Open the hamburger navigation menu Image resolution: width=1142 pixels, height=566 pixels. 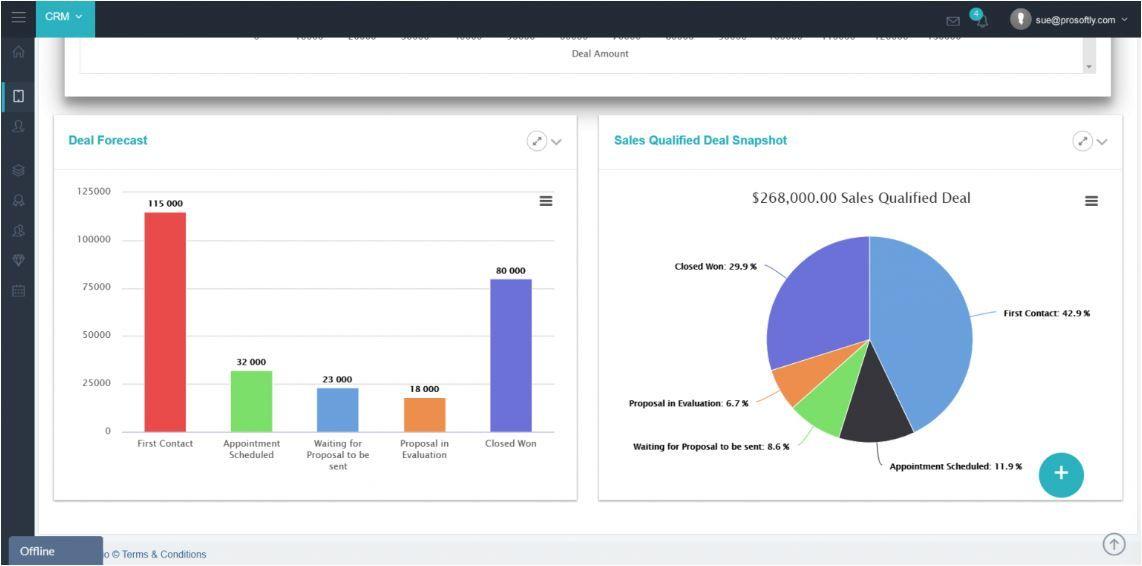[x=18, y=17]
